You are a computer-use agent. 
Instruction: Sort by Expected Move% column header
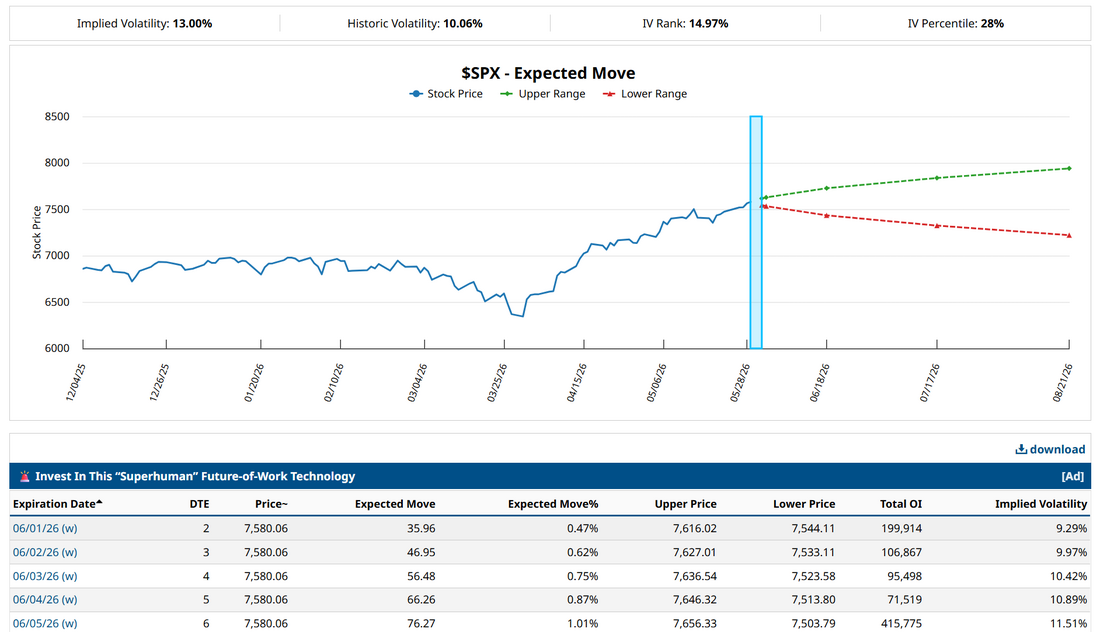553,504
